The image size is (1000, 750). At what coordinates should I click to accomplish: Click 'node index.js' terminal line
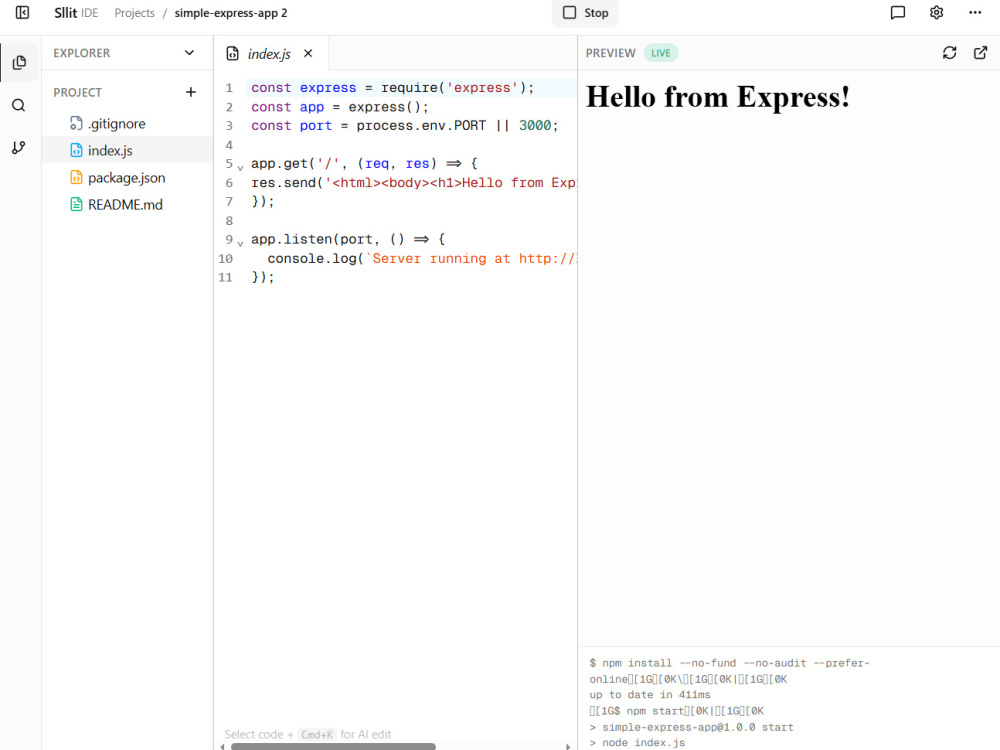coord(636,742)
